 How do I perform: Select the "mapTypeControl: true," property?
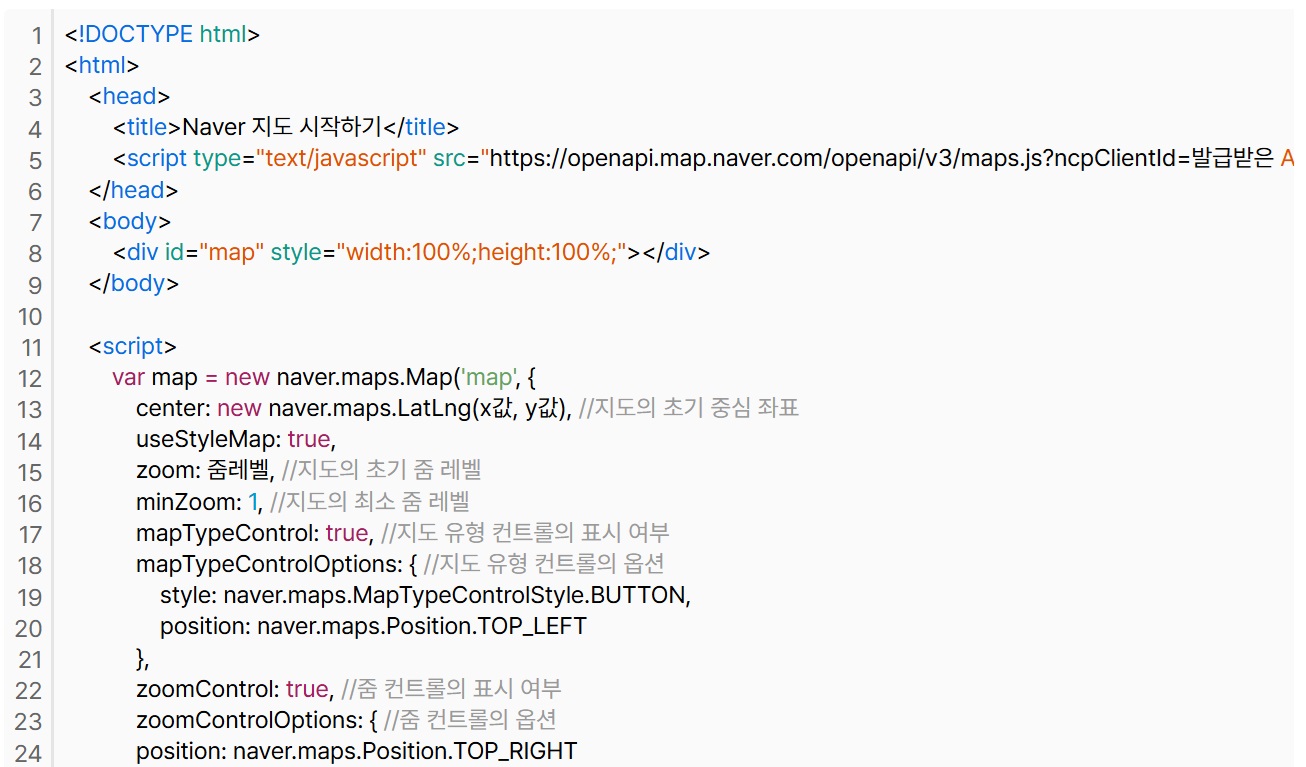click(x=255, y=533)
